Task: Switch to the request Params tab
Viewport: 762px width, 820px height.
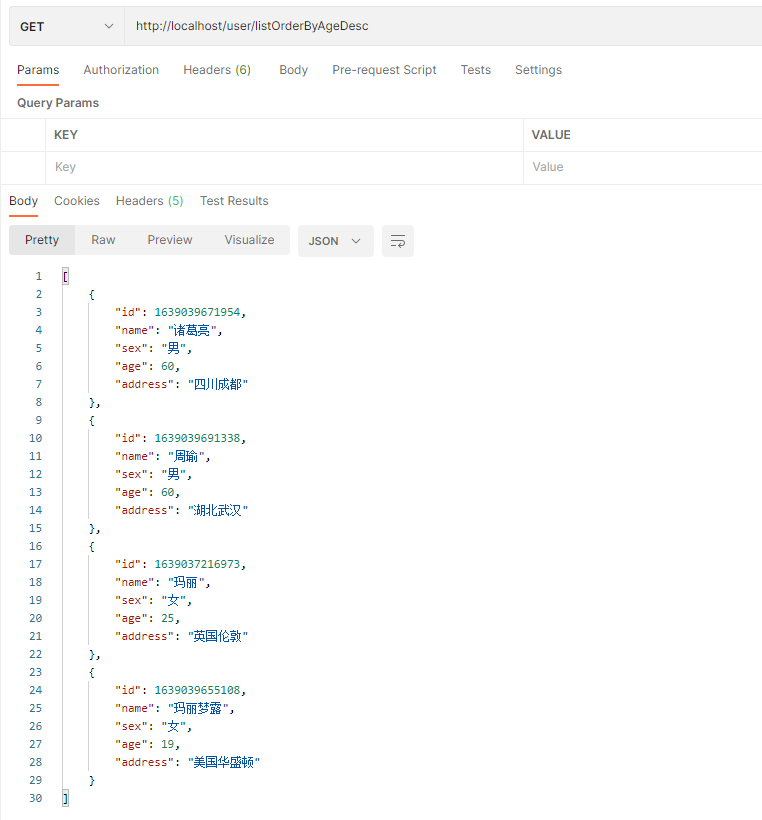Action: click(38, 70)
